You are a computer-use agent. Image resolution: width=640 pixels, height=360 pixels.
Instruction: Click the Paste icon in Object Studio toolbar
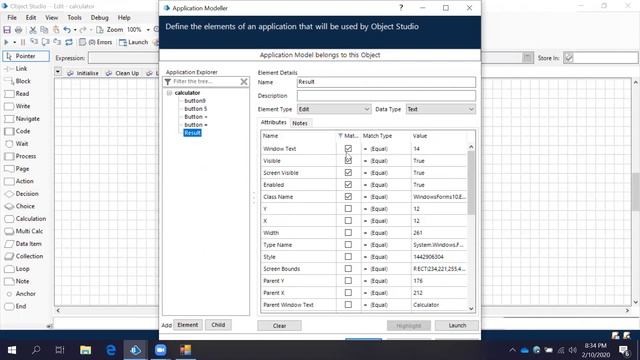tap(56, 30)
